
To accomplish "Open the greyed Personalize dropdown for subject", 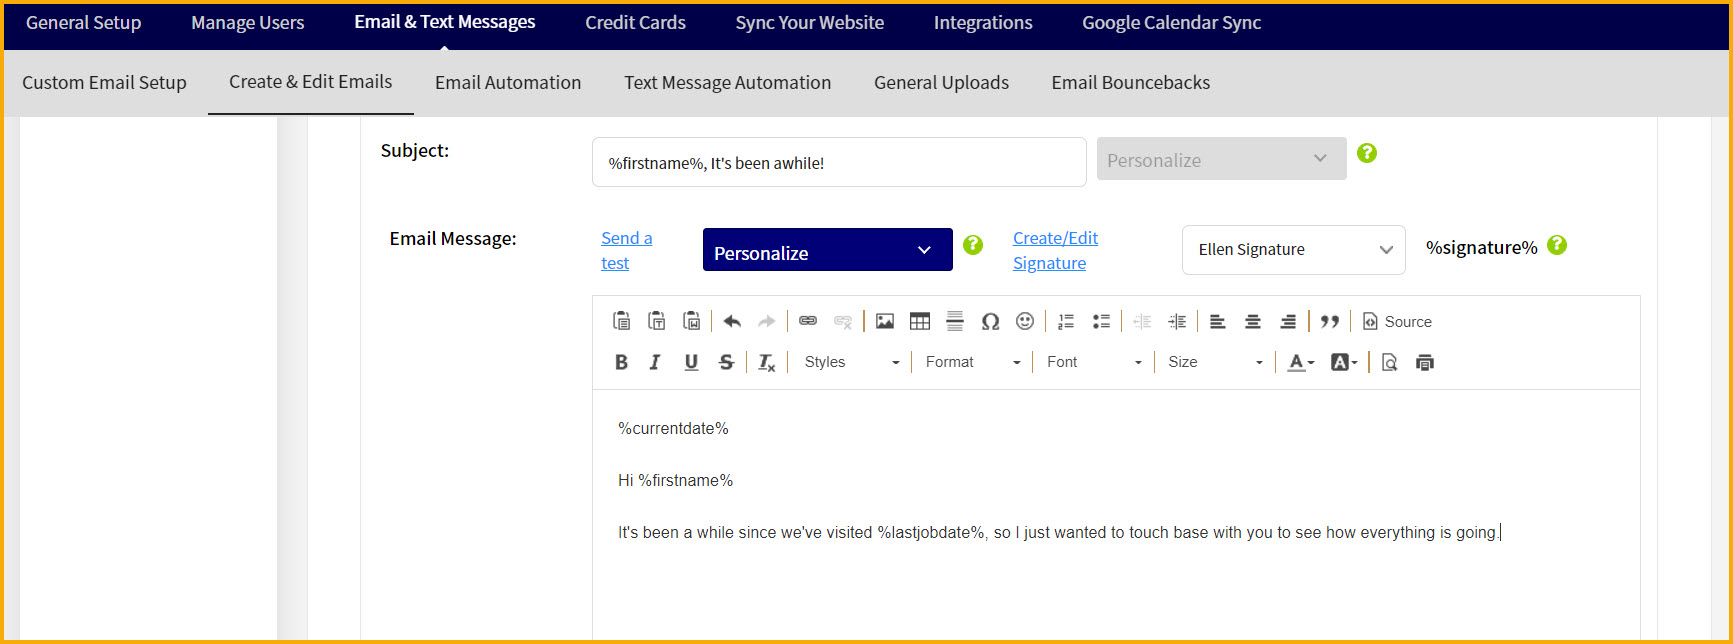I will pyautogui.click(x=1222, y=159).
